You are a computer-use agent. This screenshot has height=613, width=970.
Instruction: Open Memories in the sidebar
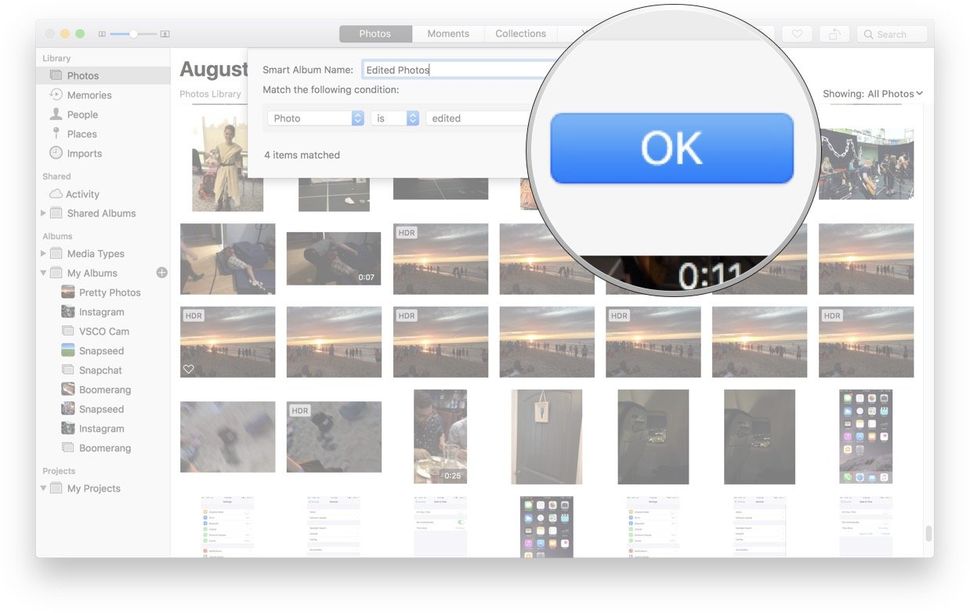coord(83,94)
